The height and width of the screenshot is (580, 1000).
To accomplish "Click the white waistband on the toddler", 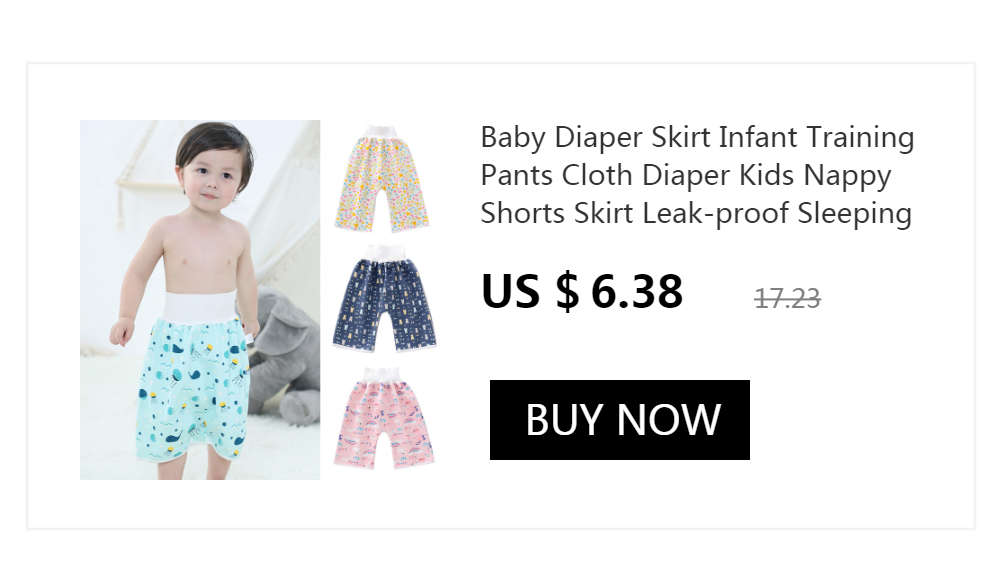I will (x=200, y=306).
